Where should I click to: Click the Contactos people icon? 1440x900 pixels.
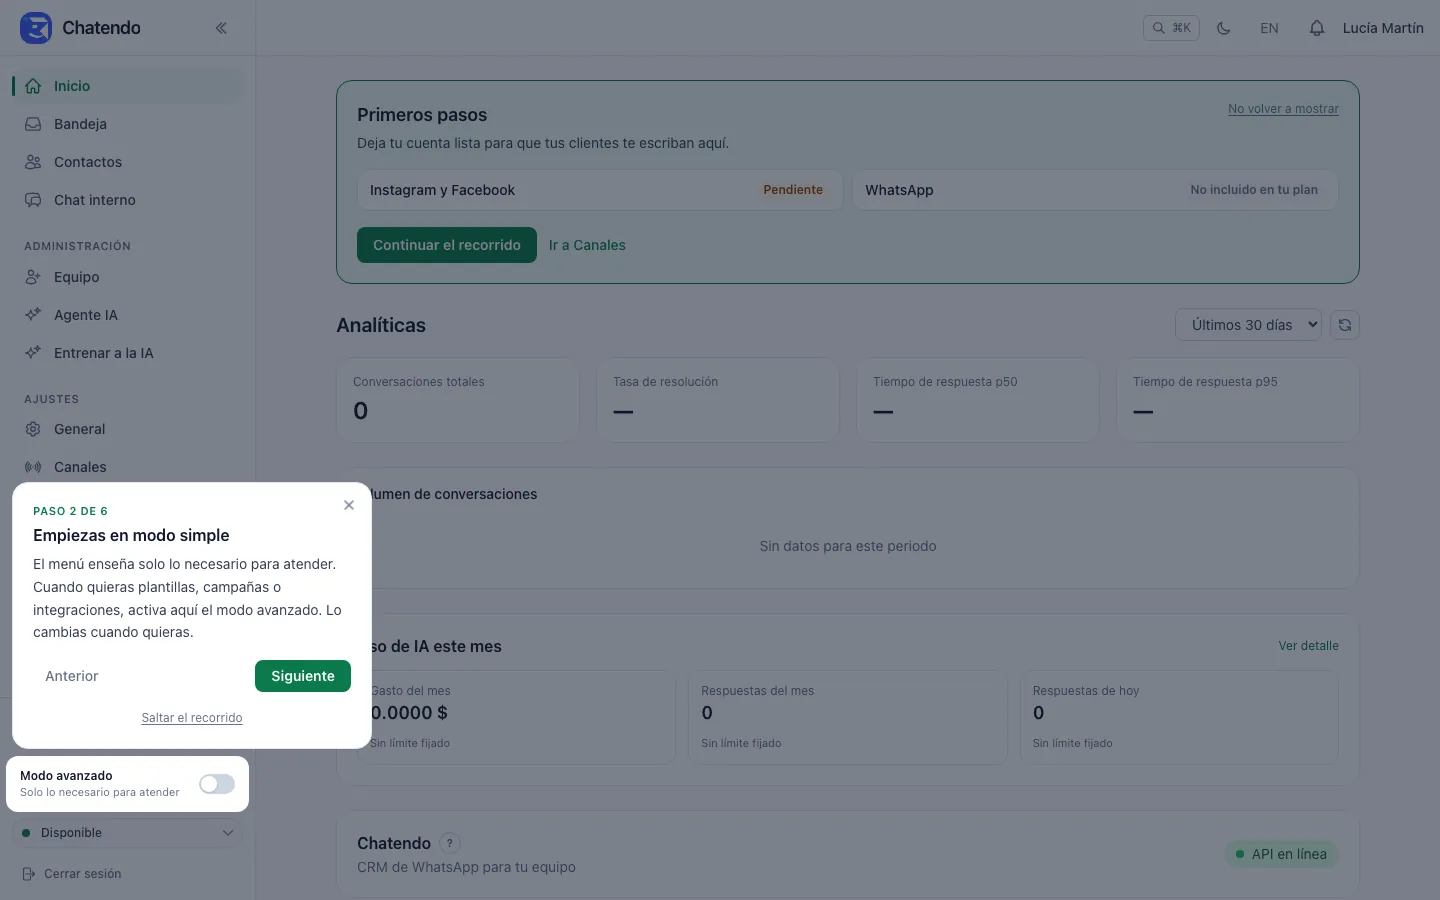pos(33,162)
